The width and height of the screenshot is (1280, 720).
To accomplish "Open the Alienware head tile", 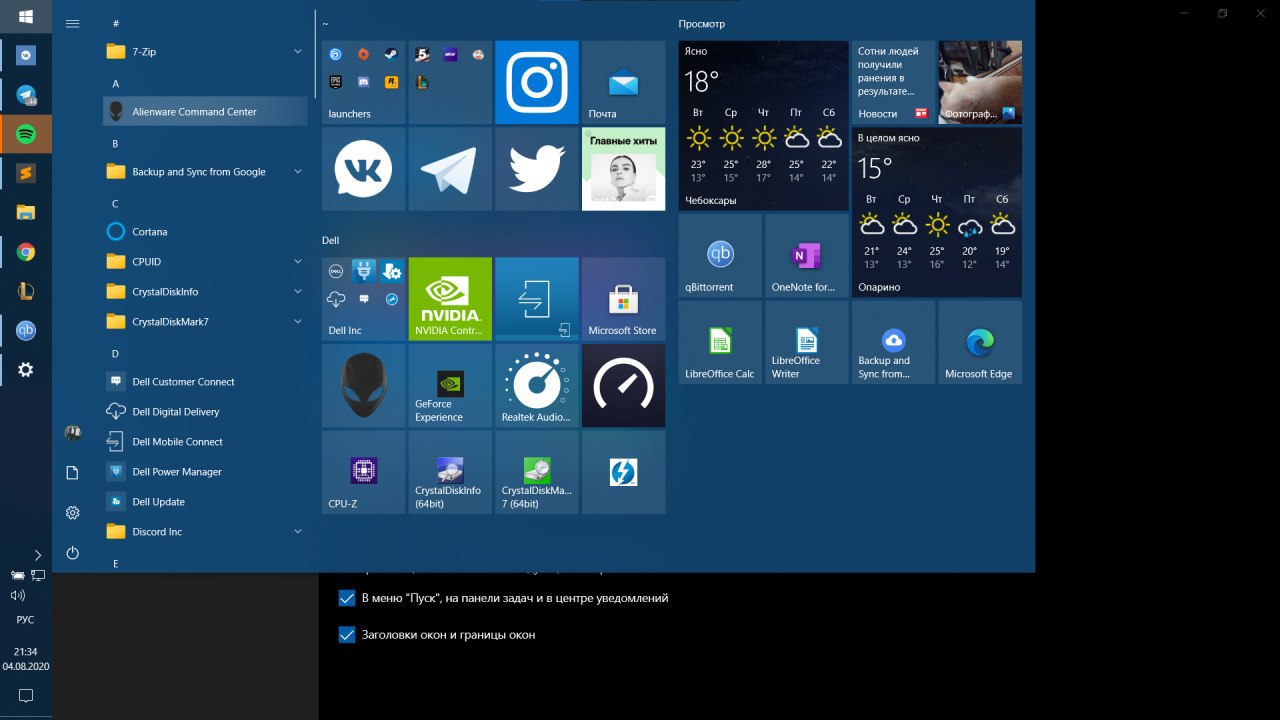I will click(x=364, y=386).
